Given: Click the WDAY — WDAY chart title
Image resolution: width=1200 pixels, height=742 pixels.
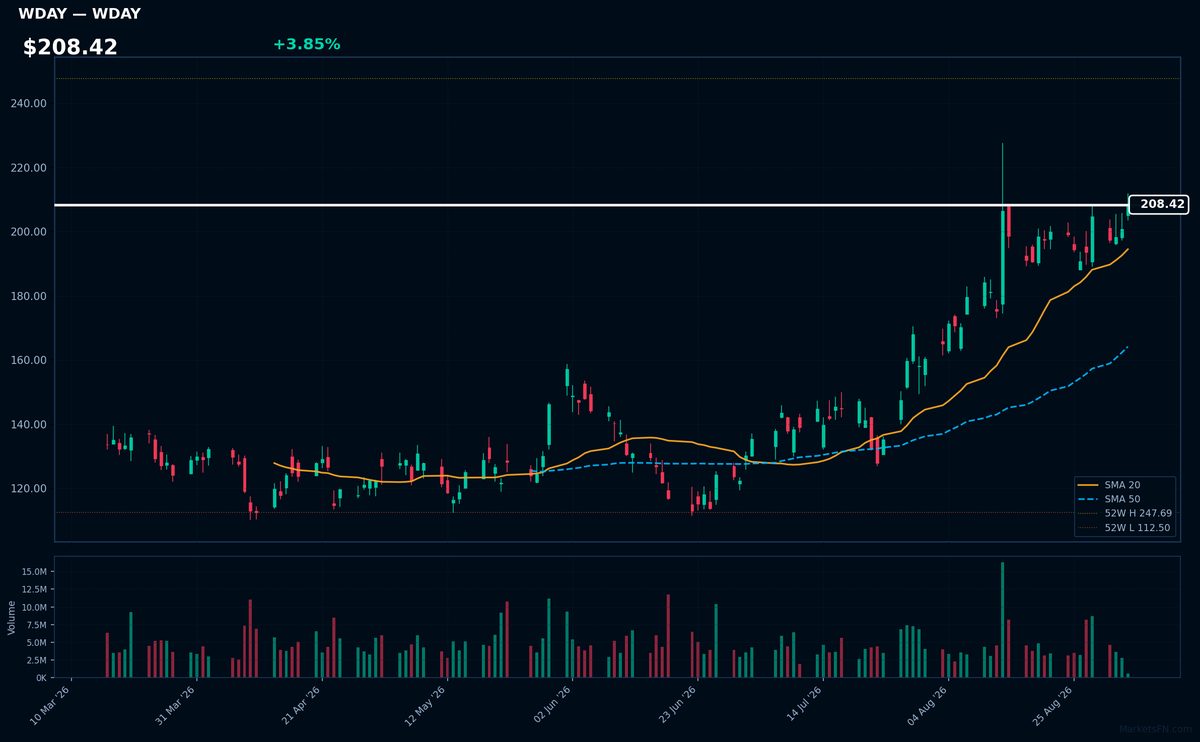Looking at the screenshot, I should (79, 14).
